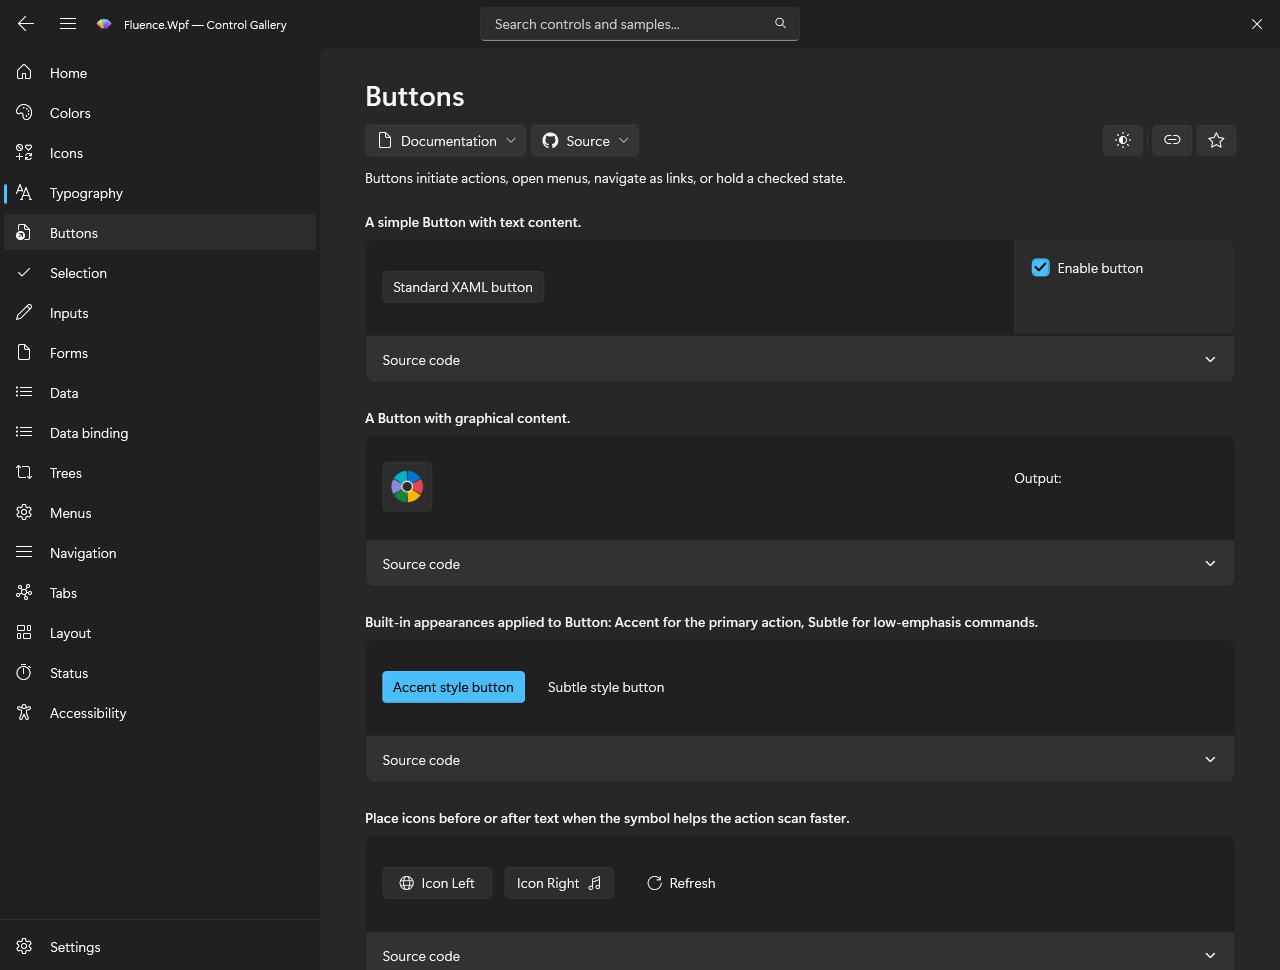1280x970 pixels.
Task: Expand Source code under simple Button
Action: (x=800, y=359)
